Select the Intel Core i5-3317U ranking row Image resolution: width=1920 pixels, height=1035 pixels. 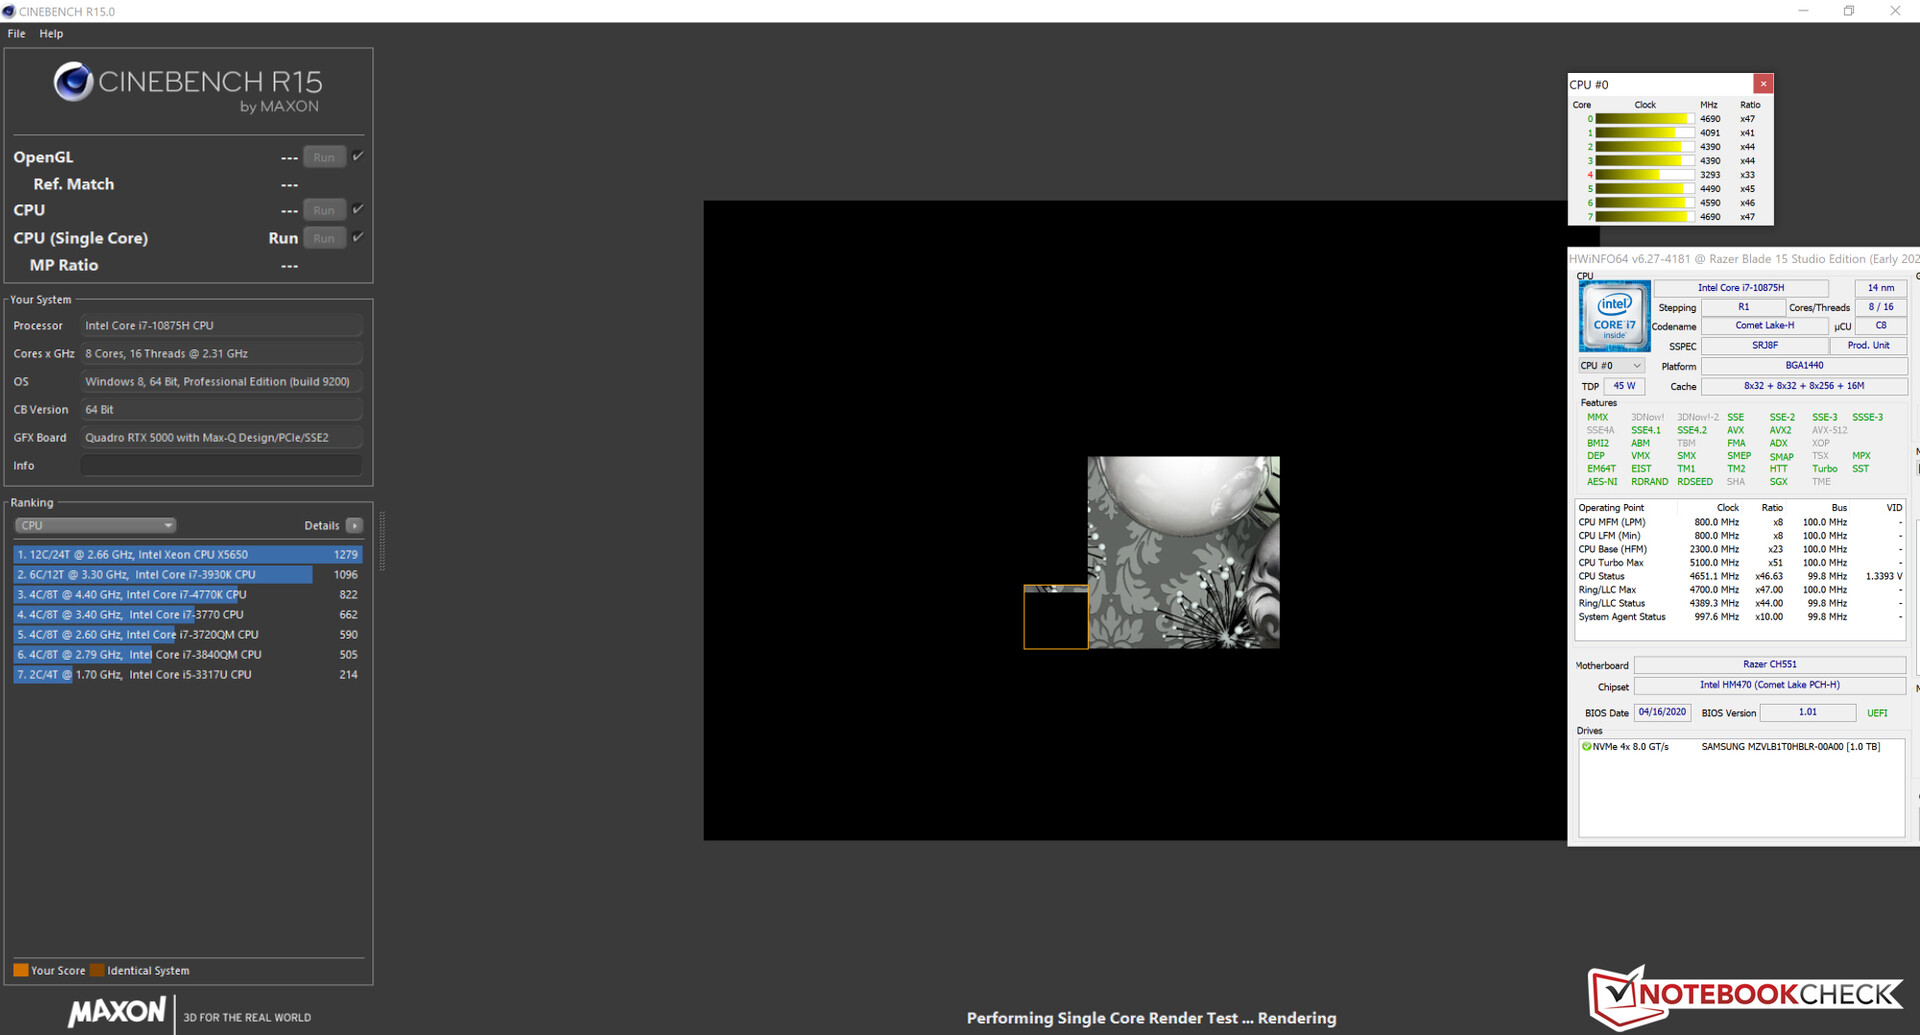coord(187,674)
